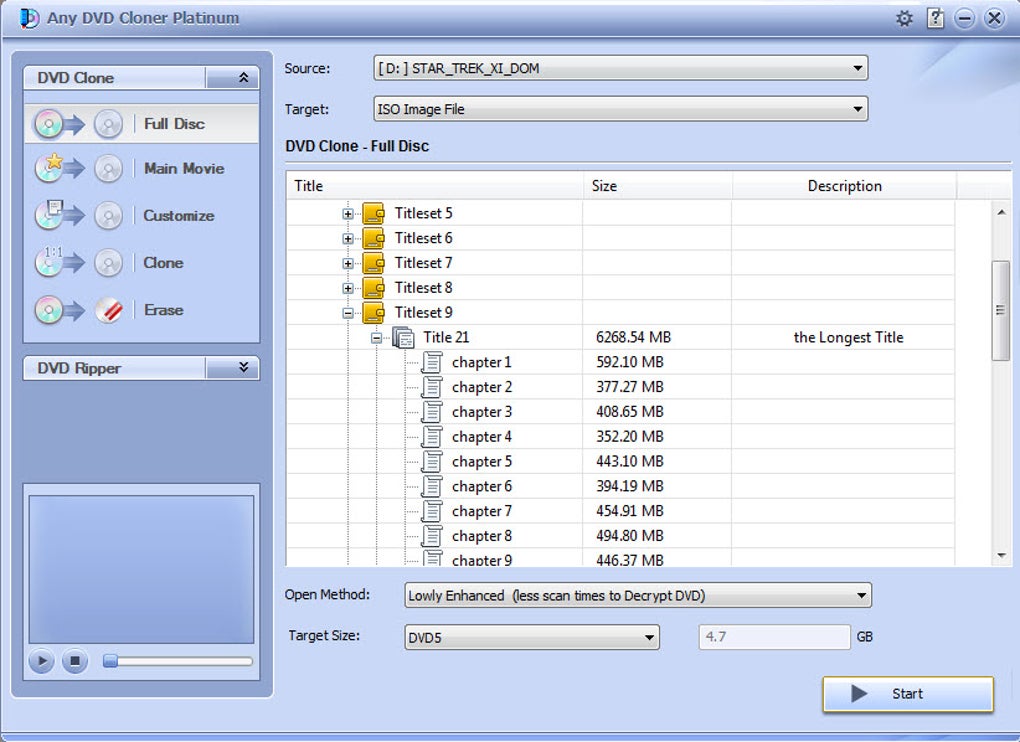Open help via question mark icon

pos(935,18)
